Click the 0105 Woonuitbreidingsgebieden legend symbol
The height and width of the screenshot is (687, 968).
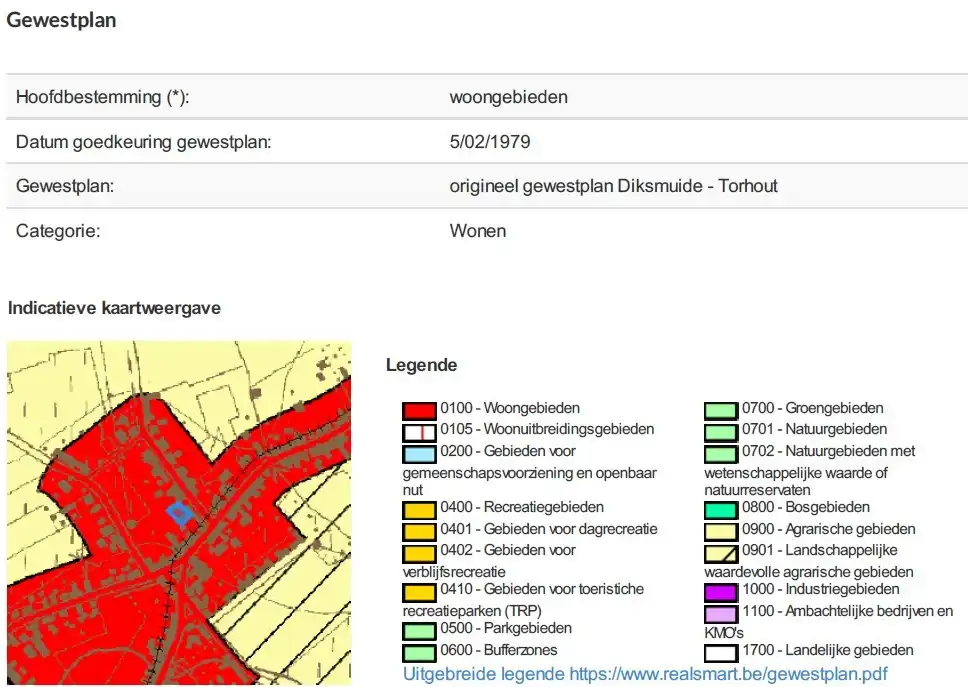[418, 429]
